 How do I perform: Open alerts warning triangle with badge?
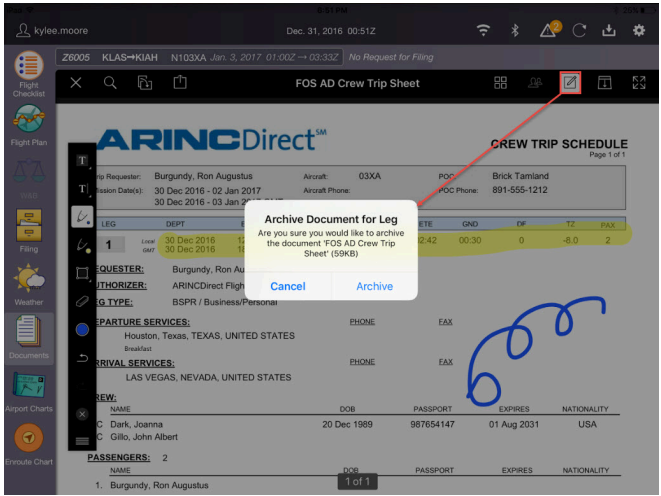[550, 29]
